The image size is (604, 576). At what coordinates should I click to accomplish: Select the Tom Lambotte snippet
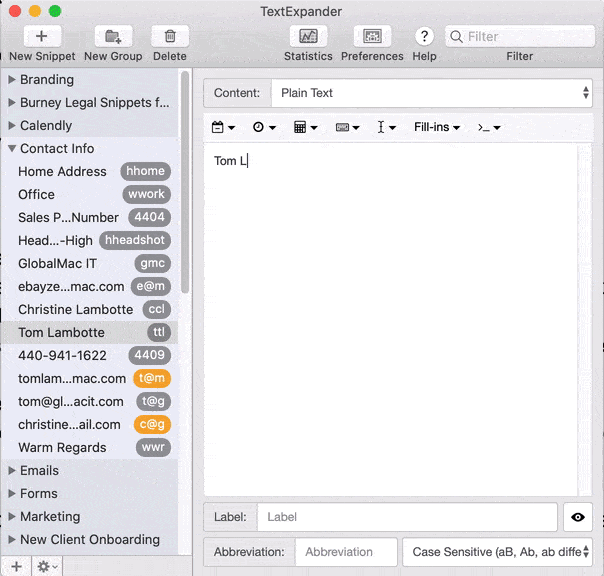89,333
